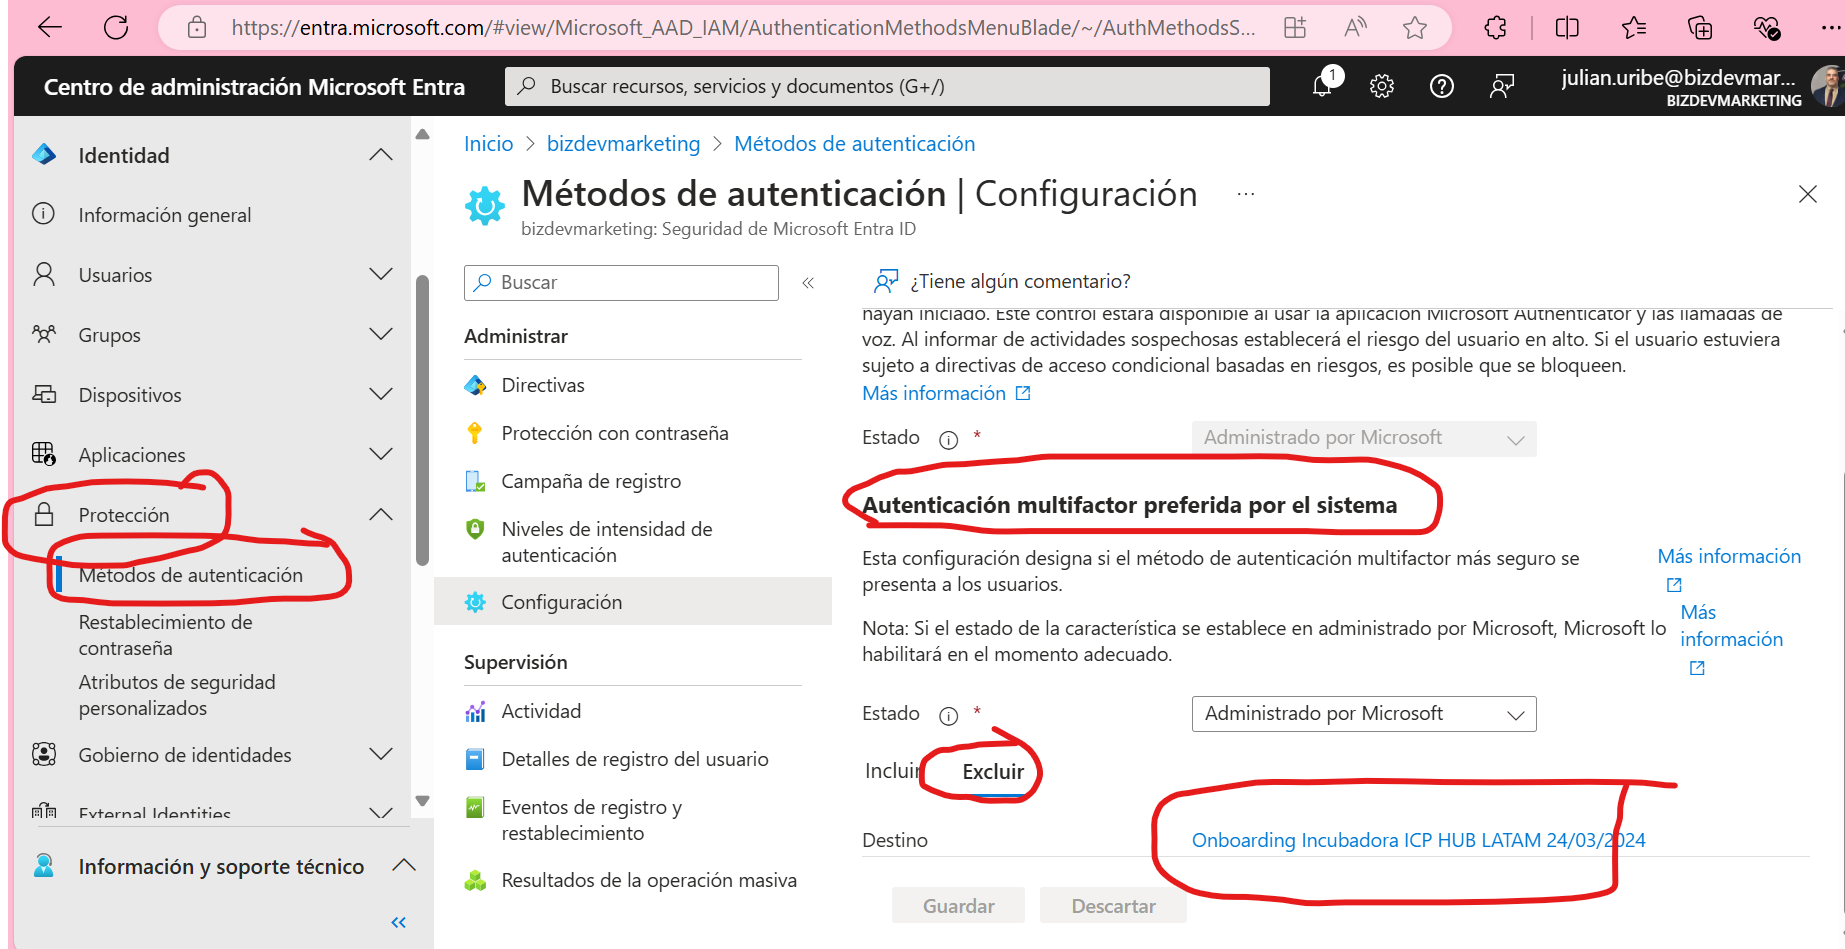
Task: Open the notifications bell with badge
Action: pyautogui.click(x=1323, y=85)
